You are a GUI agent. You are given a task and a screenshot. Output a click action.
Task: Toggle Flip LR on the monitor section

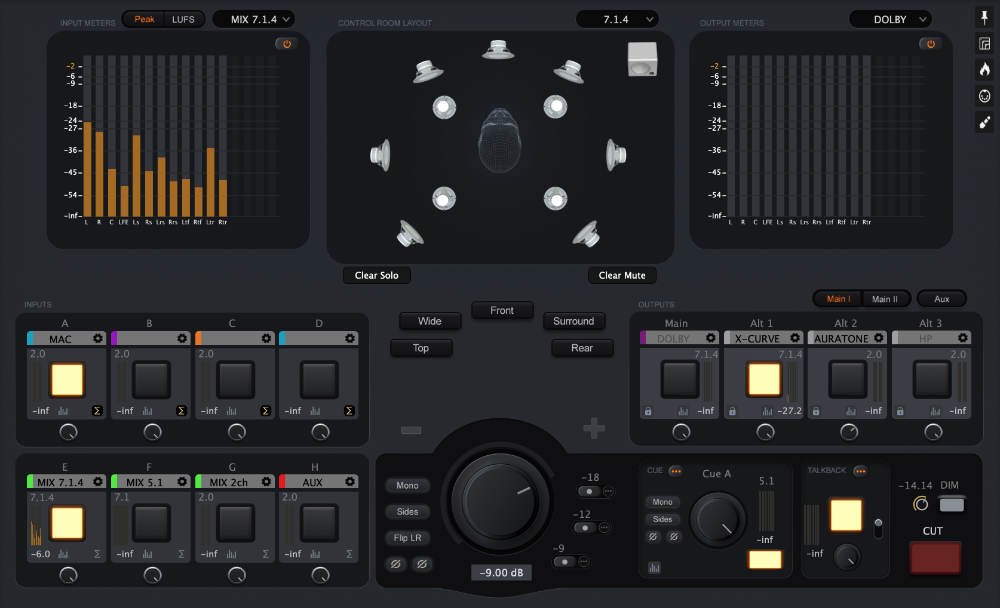(408, 537)
